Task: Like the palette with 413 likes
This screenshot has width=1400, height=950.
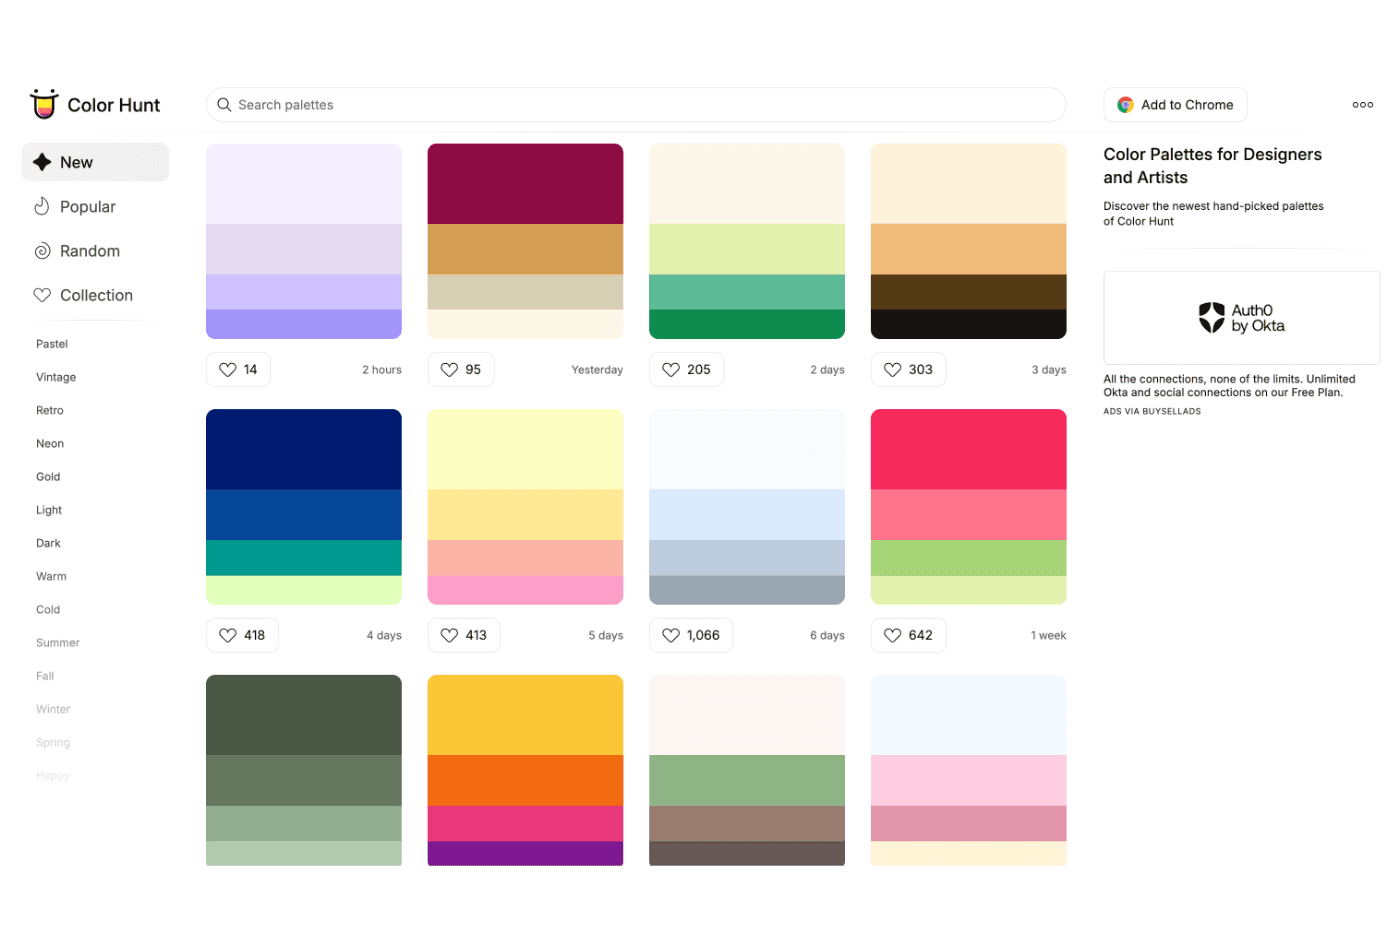Action: point(464,635)
